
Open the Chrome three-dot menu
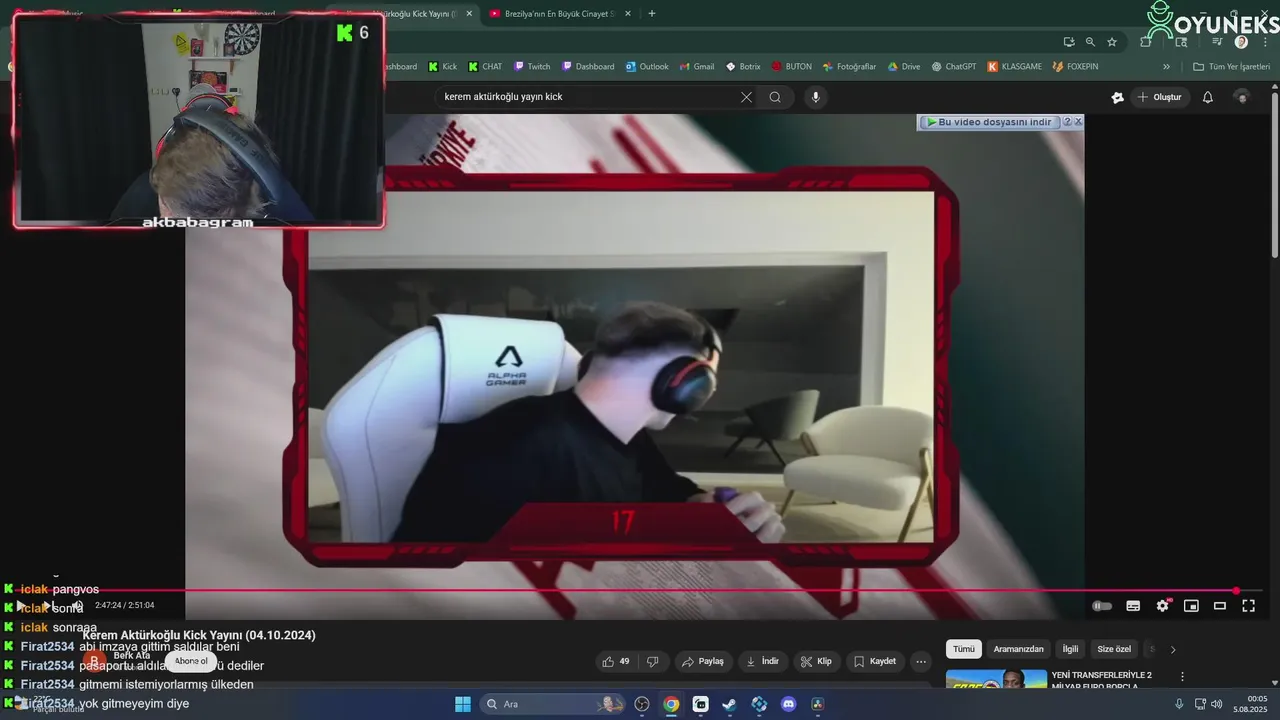pos(1266,42)
